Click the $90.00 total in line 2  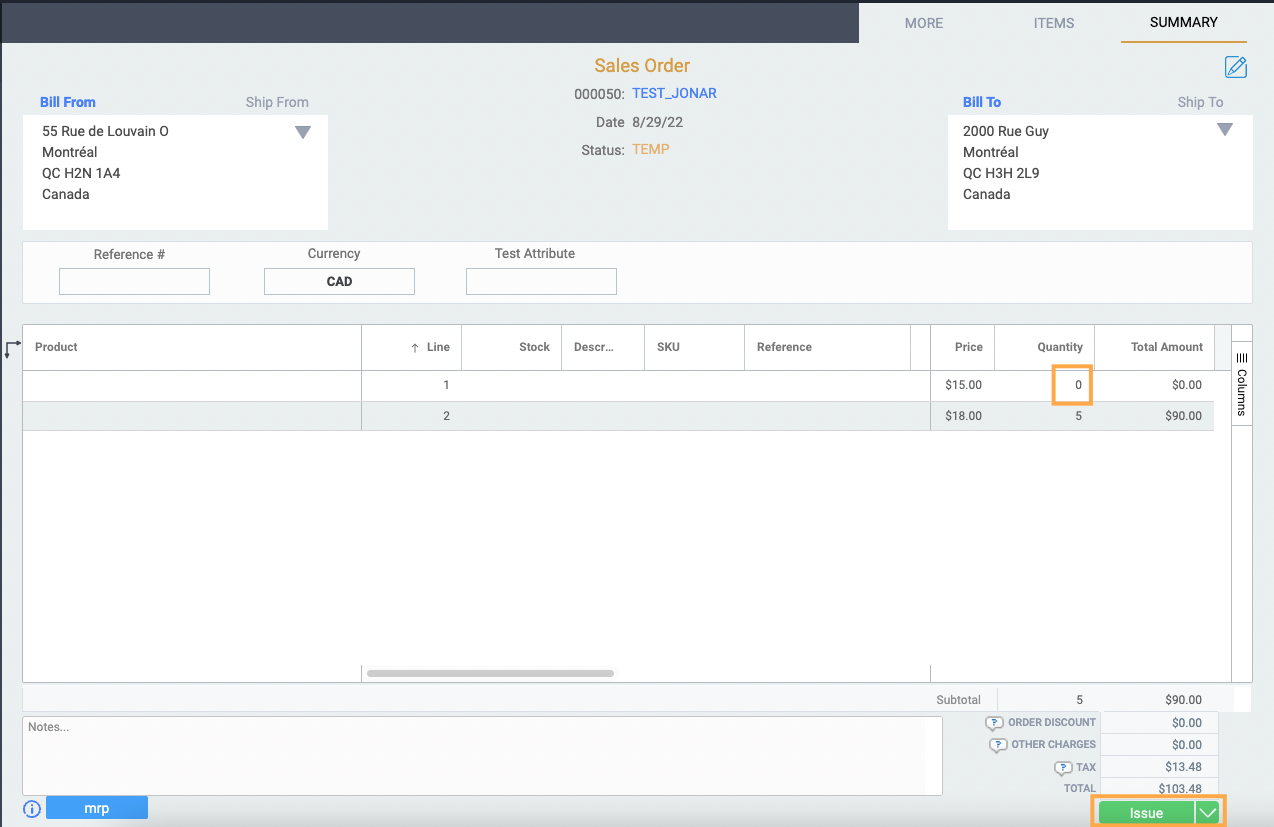pos(1154,416)
